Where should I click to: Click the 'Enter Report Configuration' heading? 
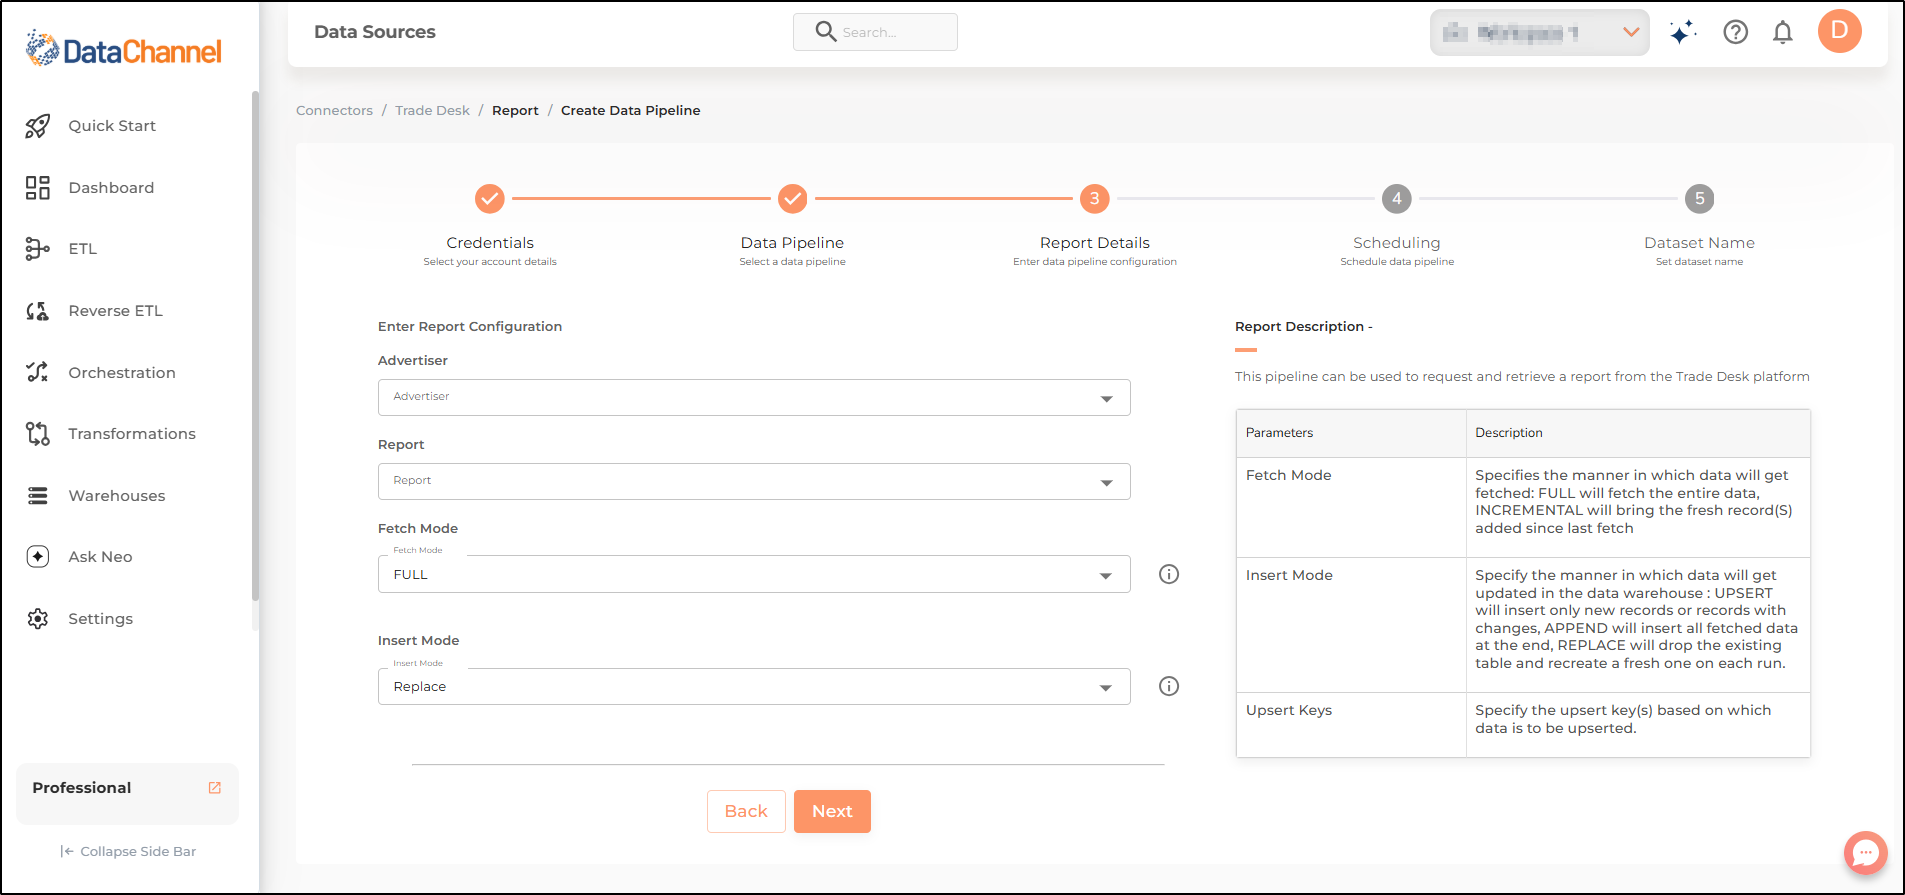coord(470,327)
